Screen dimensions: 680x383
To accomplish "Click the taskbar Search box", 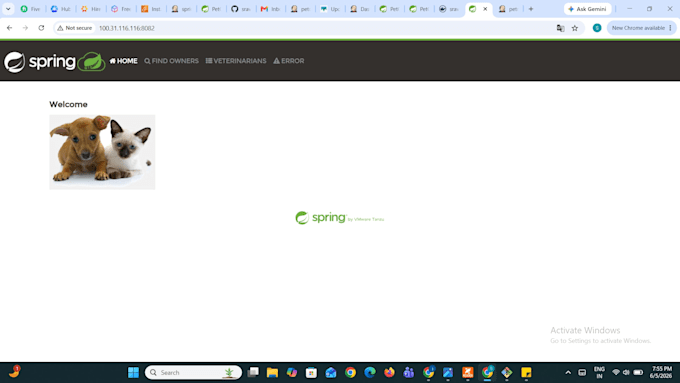I will click(193, 373).
